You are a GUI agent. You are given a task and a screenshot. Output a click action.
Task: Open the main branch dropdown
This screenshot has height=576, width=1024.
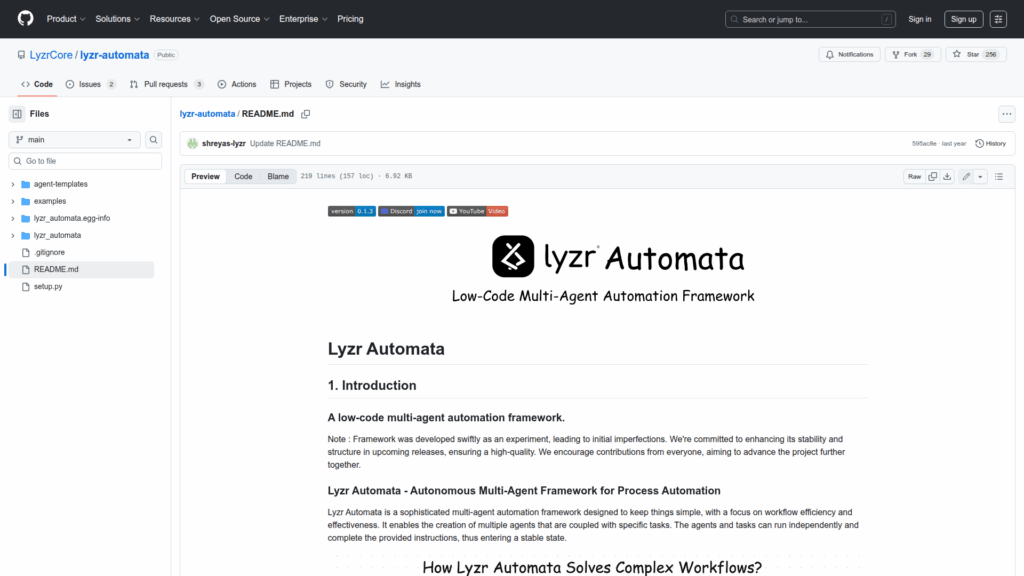[x=75, y=140]
